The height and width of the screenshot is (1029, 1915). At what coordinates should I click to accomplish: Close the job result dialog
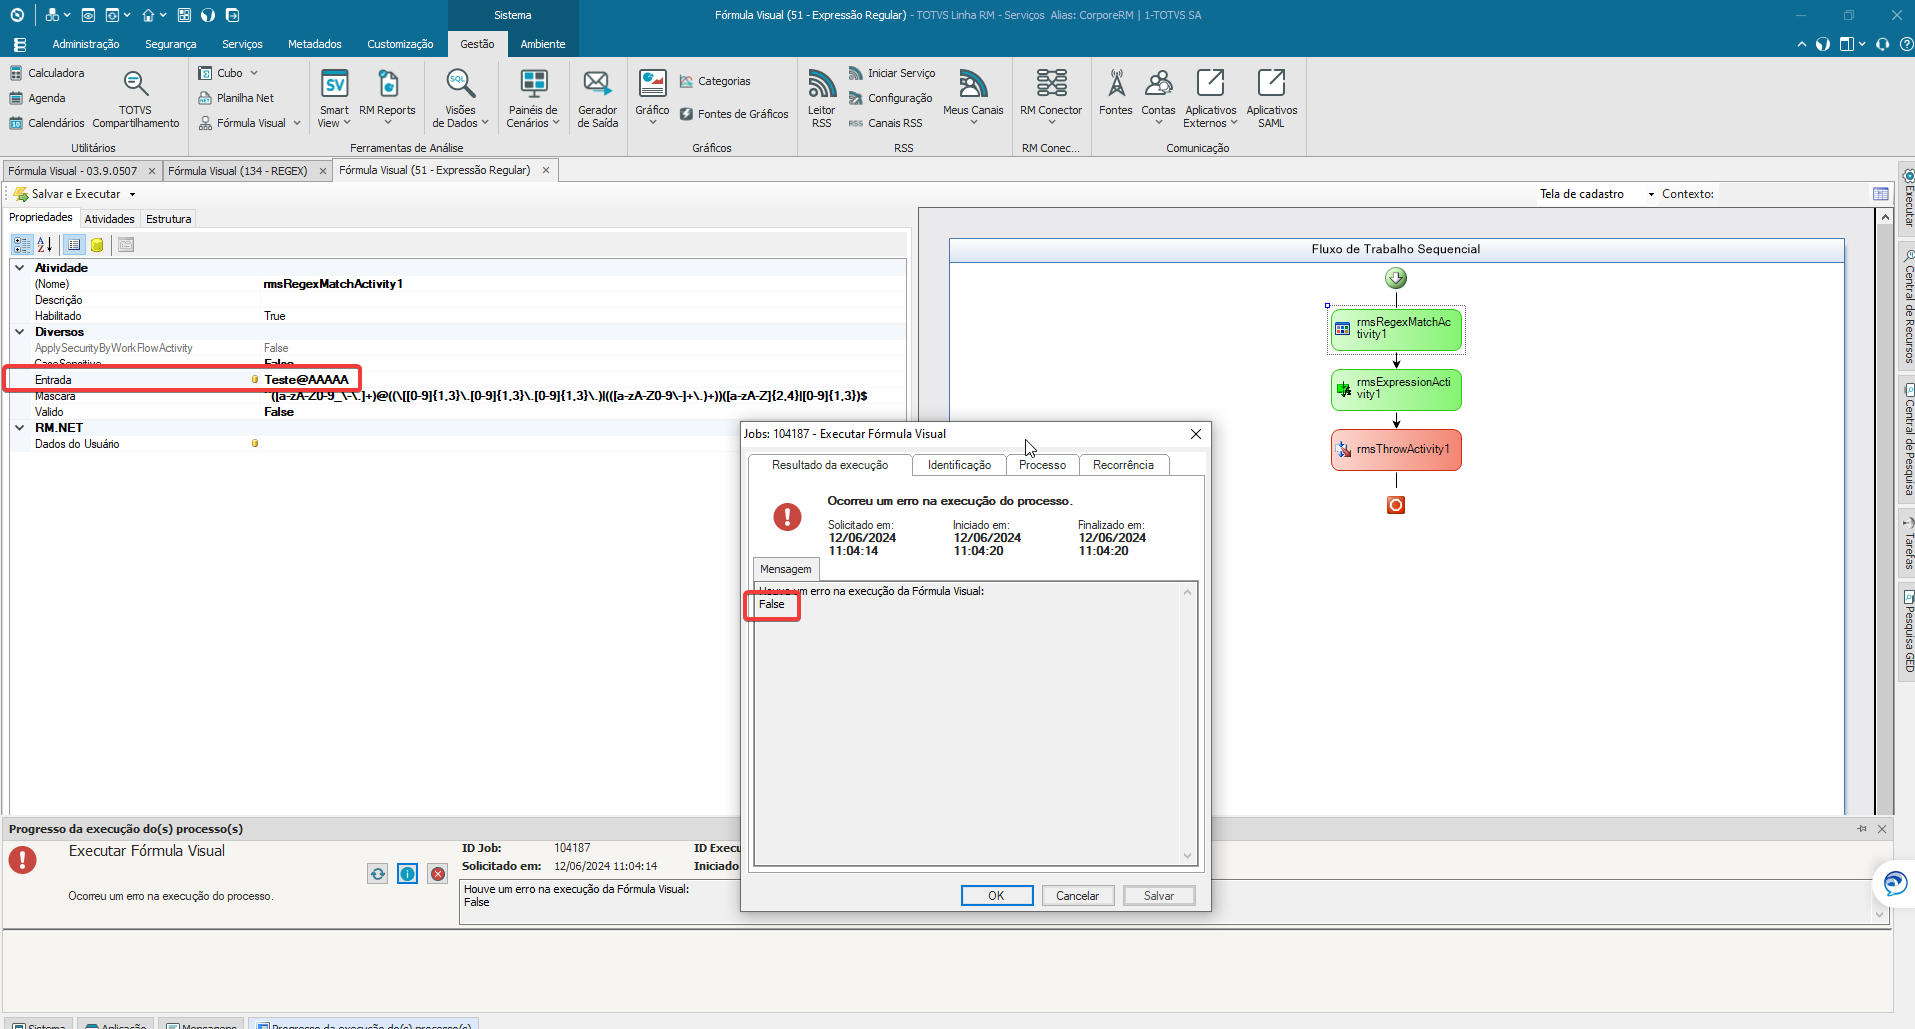click(x=1195, y=434)
